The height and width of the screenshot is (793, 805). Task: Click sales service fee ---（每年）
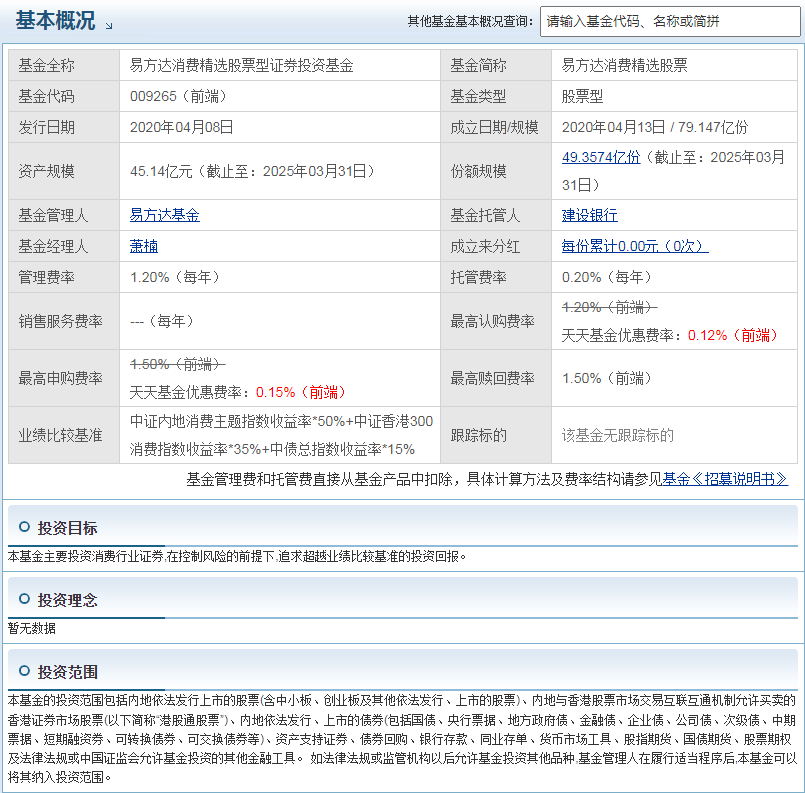[x=162, y=321]
